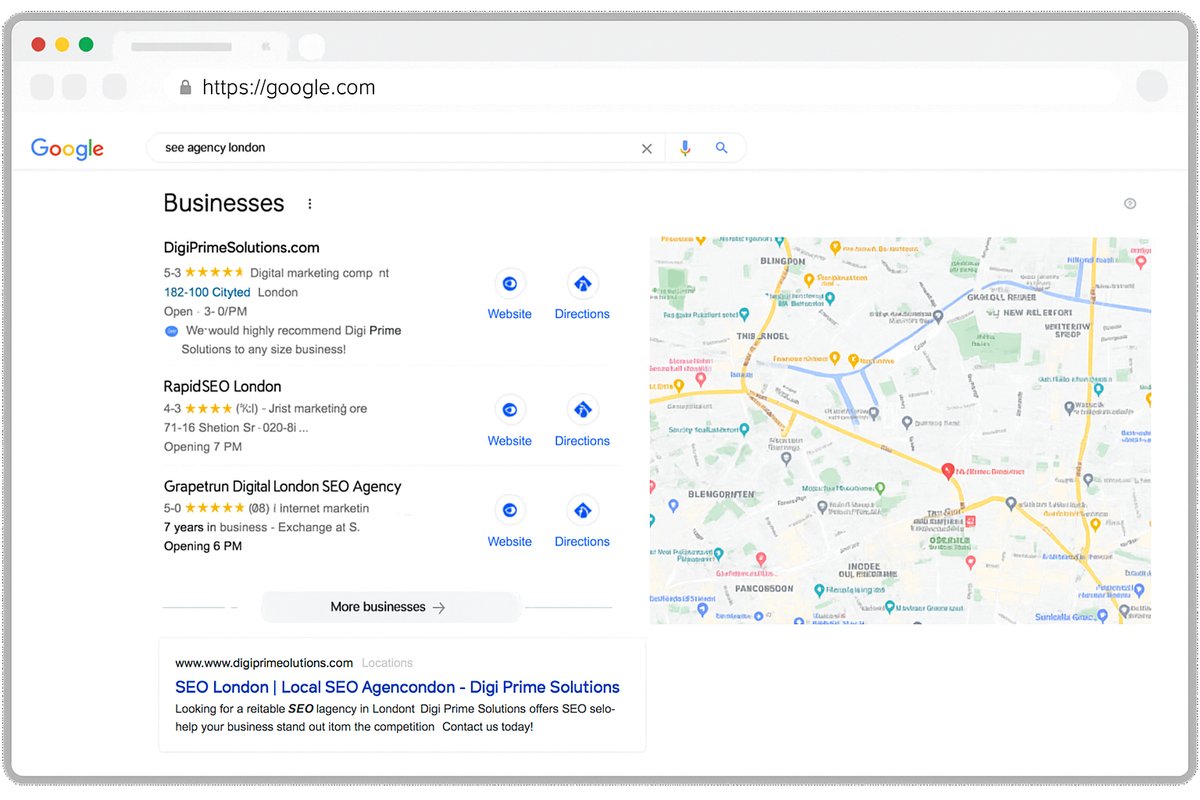Select the 'Businesses' heading text
1200x800 pixels.
tap(224, 203)
